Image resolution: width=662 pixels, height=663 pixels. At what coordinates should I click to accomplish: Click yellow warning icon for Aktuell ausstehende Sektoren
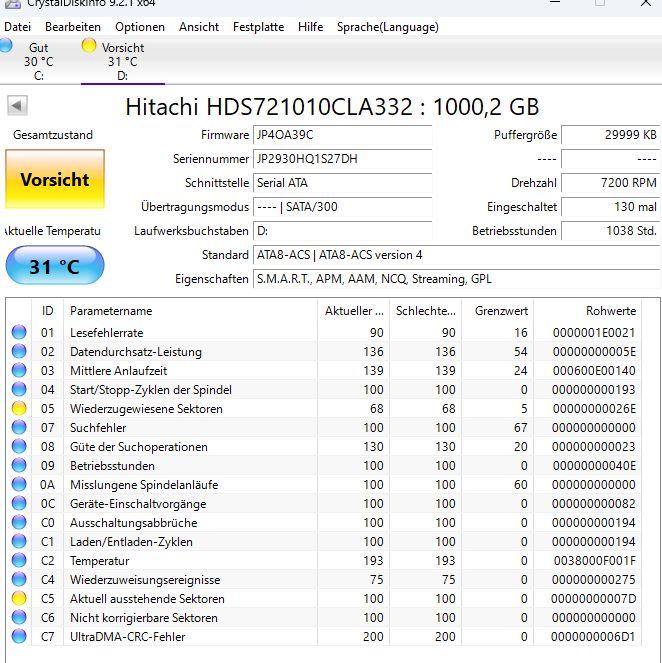[x=19, y=599]
